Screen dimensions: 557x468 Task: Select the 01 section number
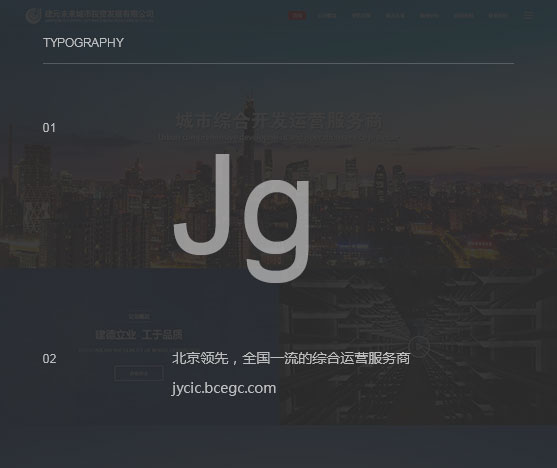tap(49, 128)
